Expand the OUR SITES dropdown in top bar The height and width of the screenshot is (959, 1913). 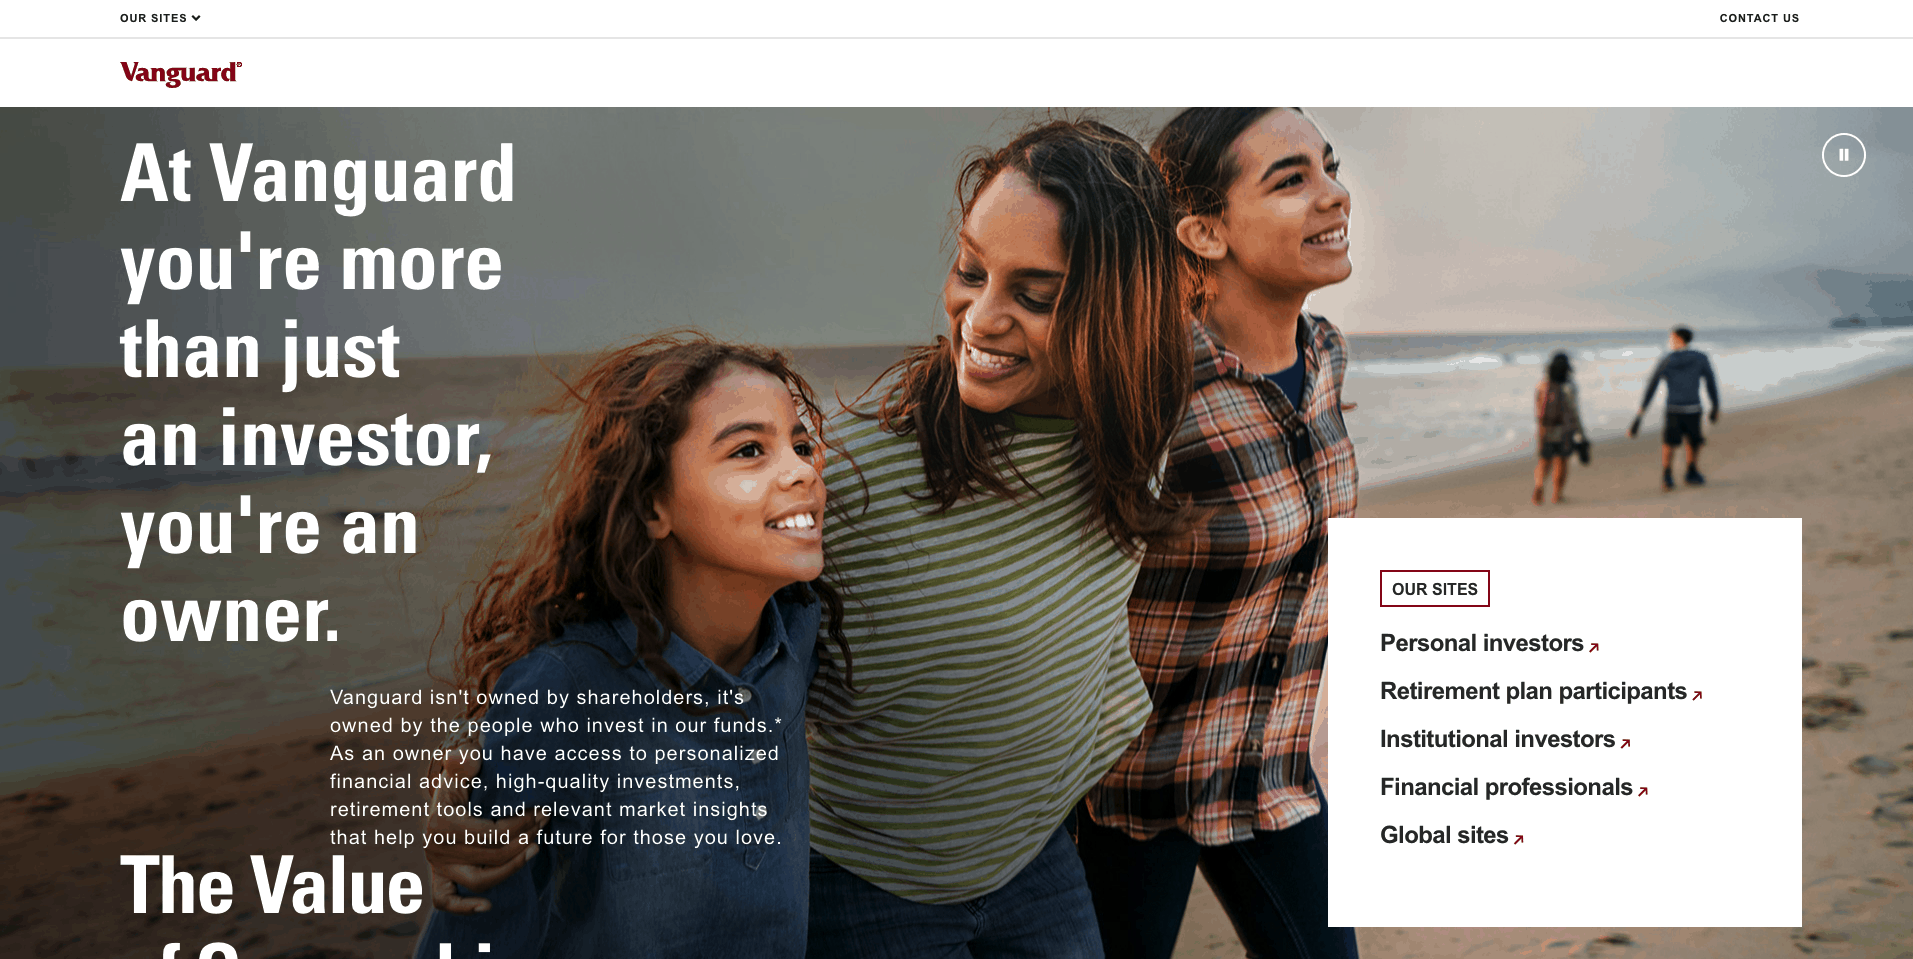coord(160,18)
